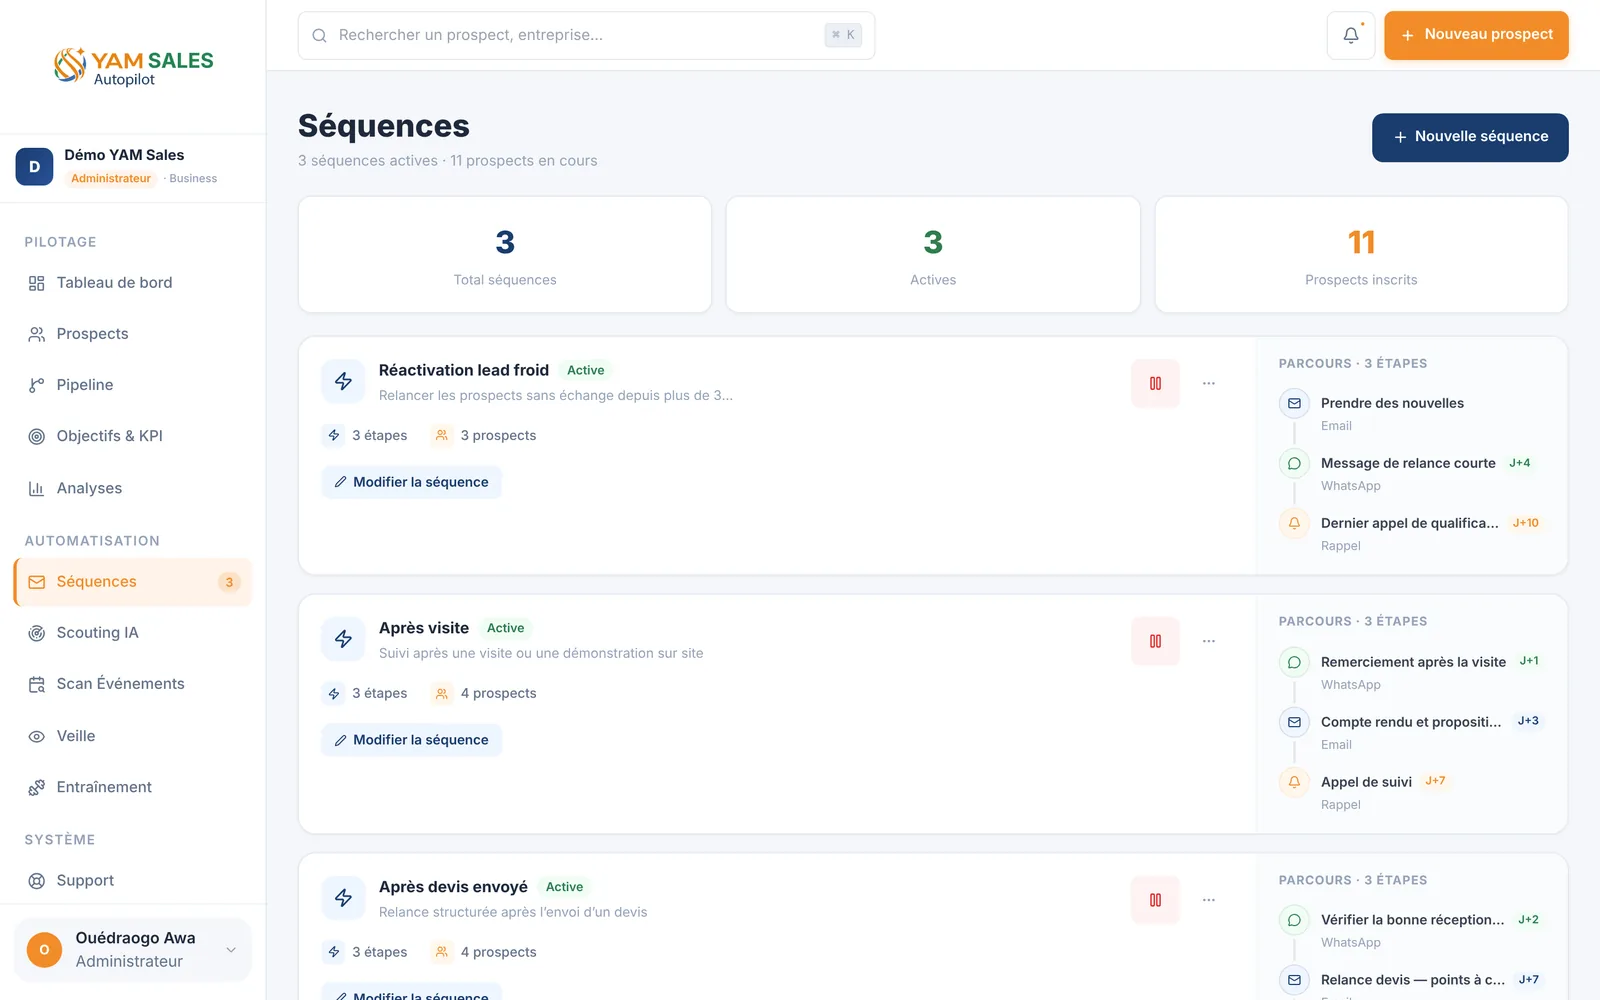This screenshot has height=1000, width=1600.
Task: Open Support page
Action: pyautogui.click(x=133, y=881)
